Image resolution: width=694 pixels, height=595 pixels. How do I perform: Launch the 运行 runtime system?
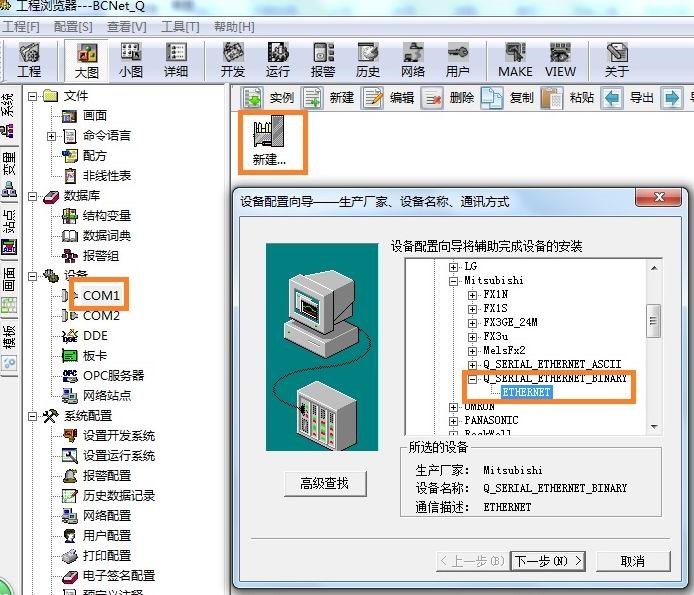(278, 60)
